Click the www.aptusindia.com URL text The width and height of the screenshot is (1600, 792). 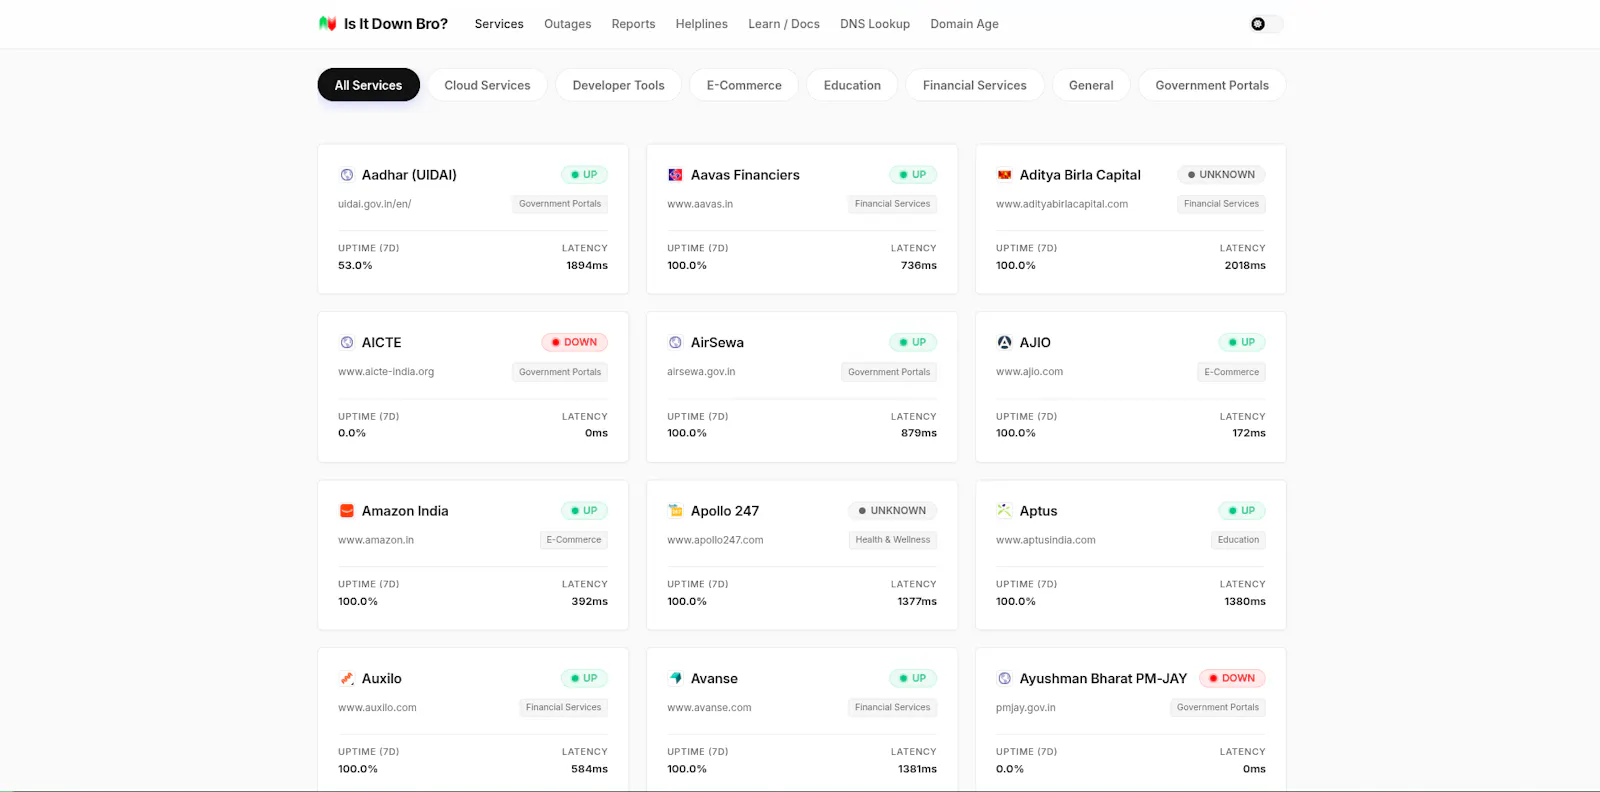coord(1045,540)
